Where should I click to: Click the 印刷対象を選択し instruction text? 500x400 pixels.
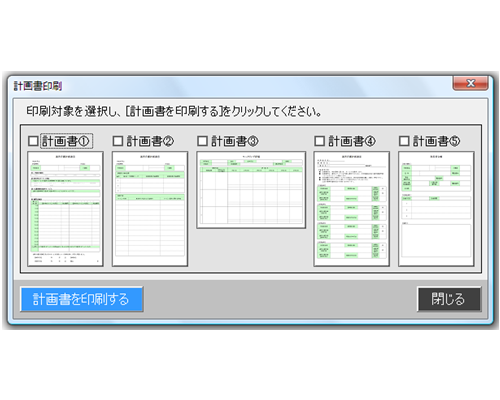coord(71,111)
